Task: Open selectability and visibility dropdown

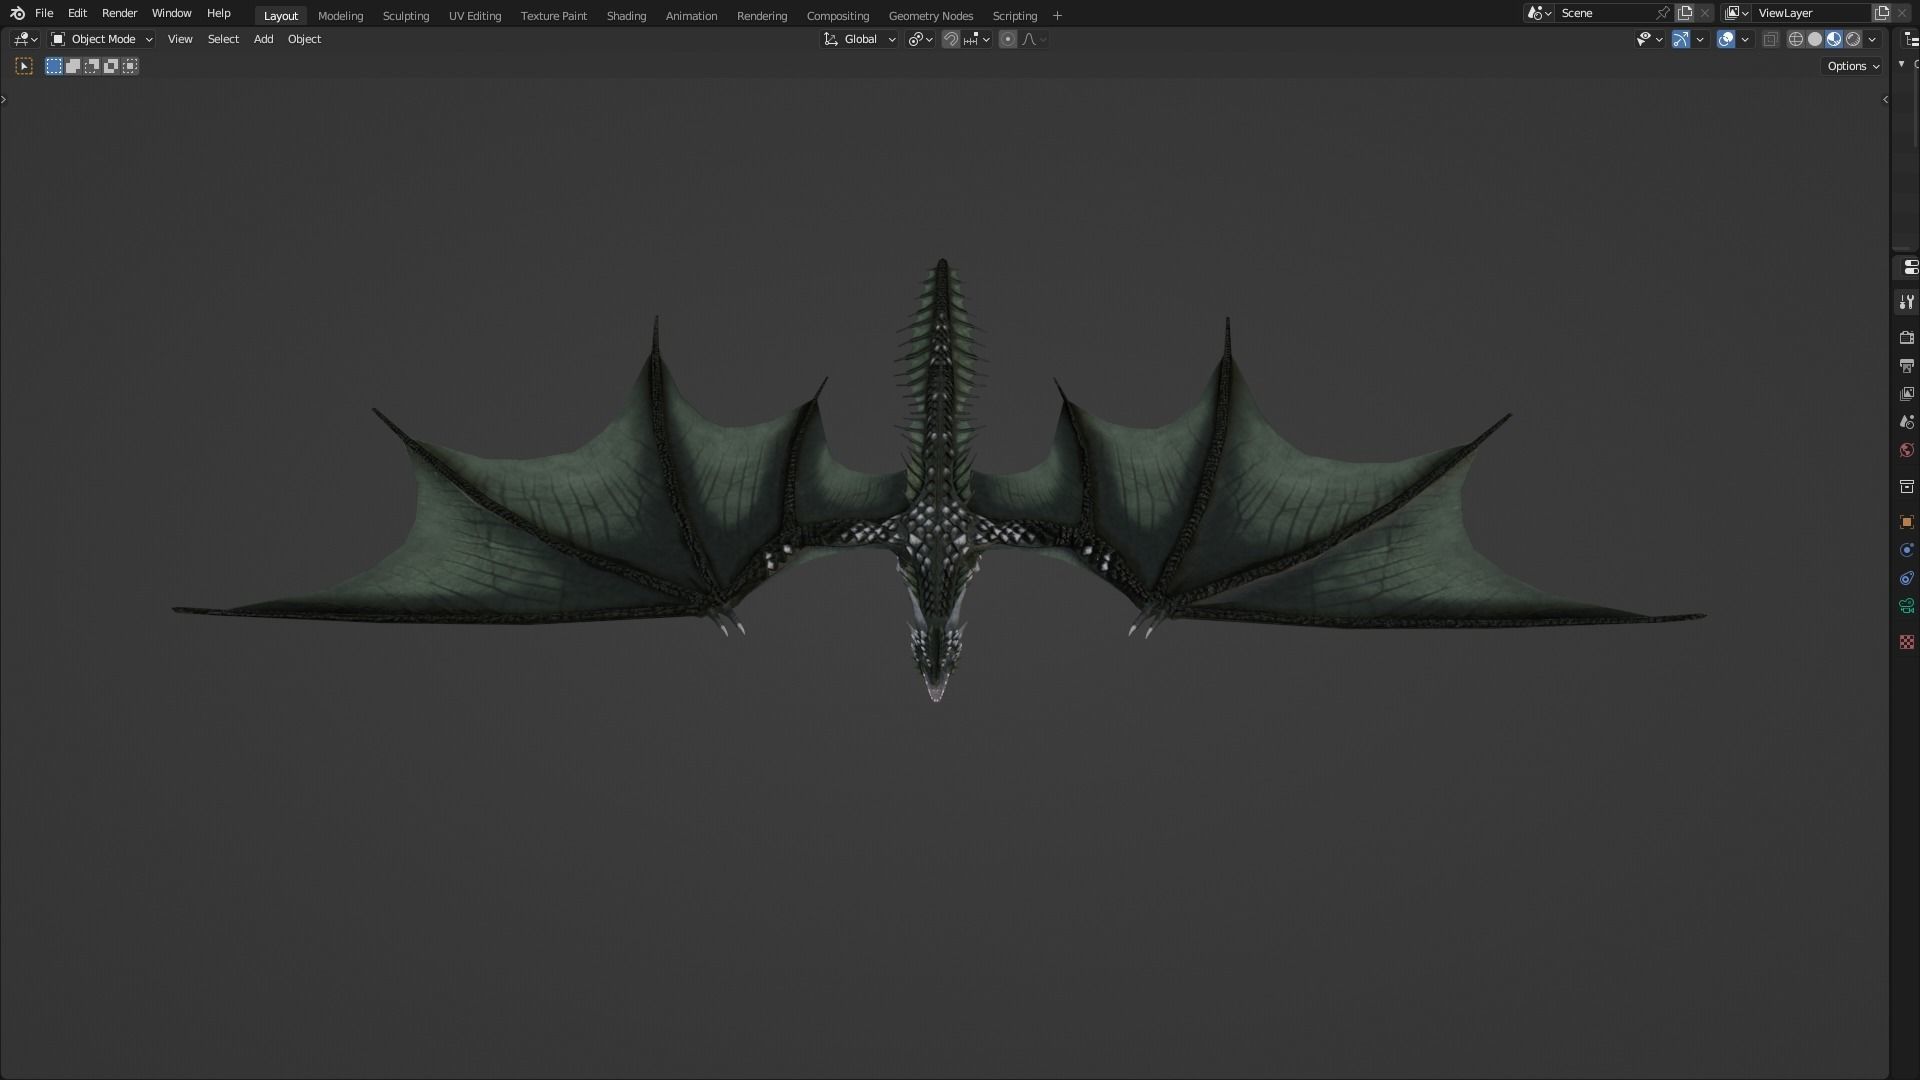Action: [x=1649, y=39]
